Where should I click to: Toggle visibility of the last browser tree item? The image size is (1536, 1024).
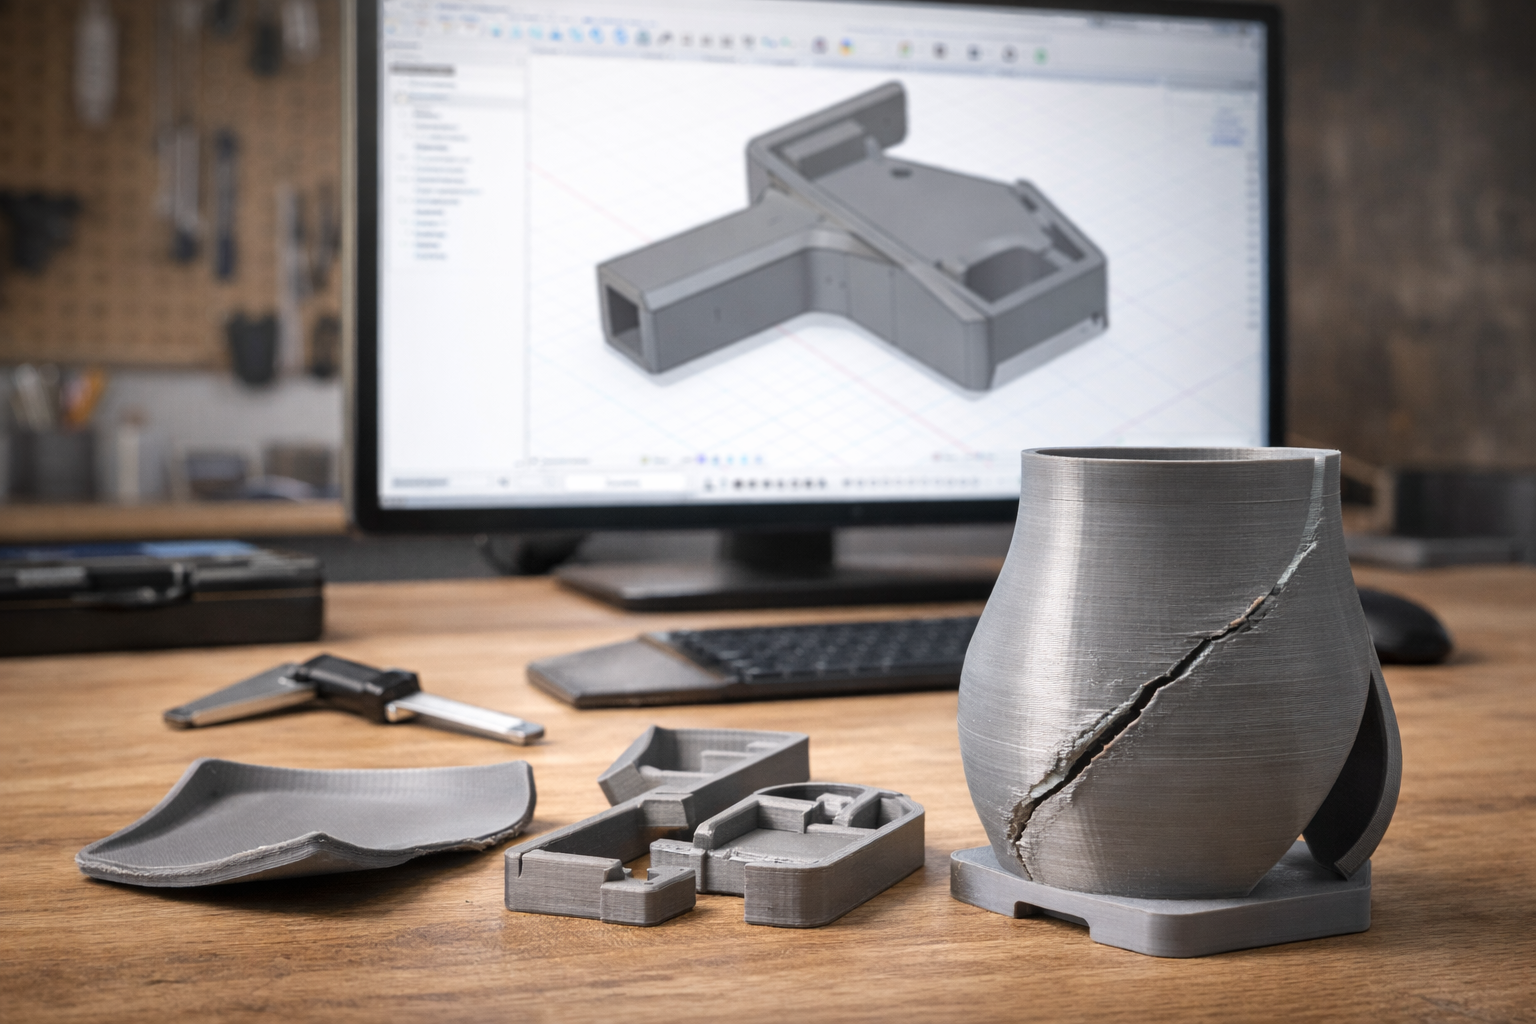[x=410, y=257]
